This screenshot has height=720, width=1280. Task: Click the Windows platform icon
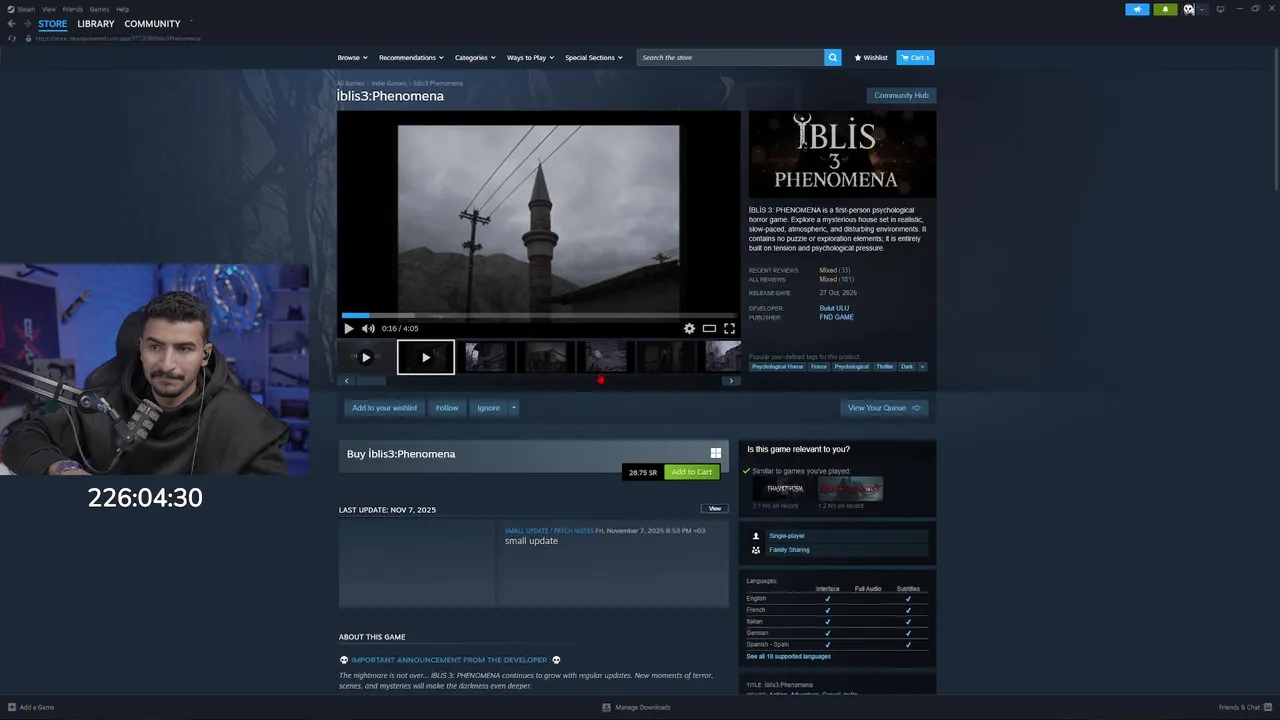tap(716, 453)
